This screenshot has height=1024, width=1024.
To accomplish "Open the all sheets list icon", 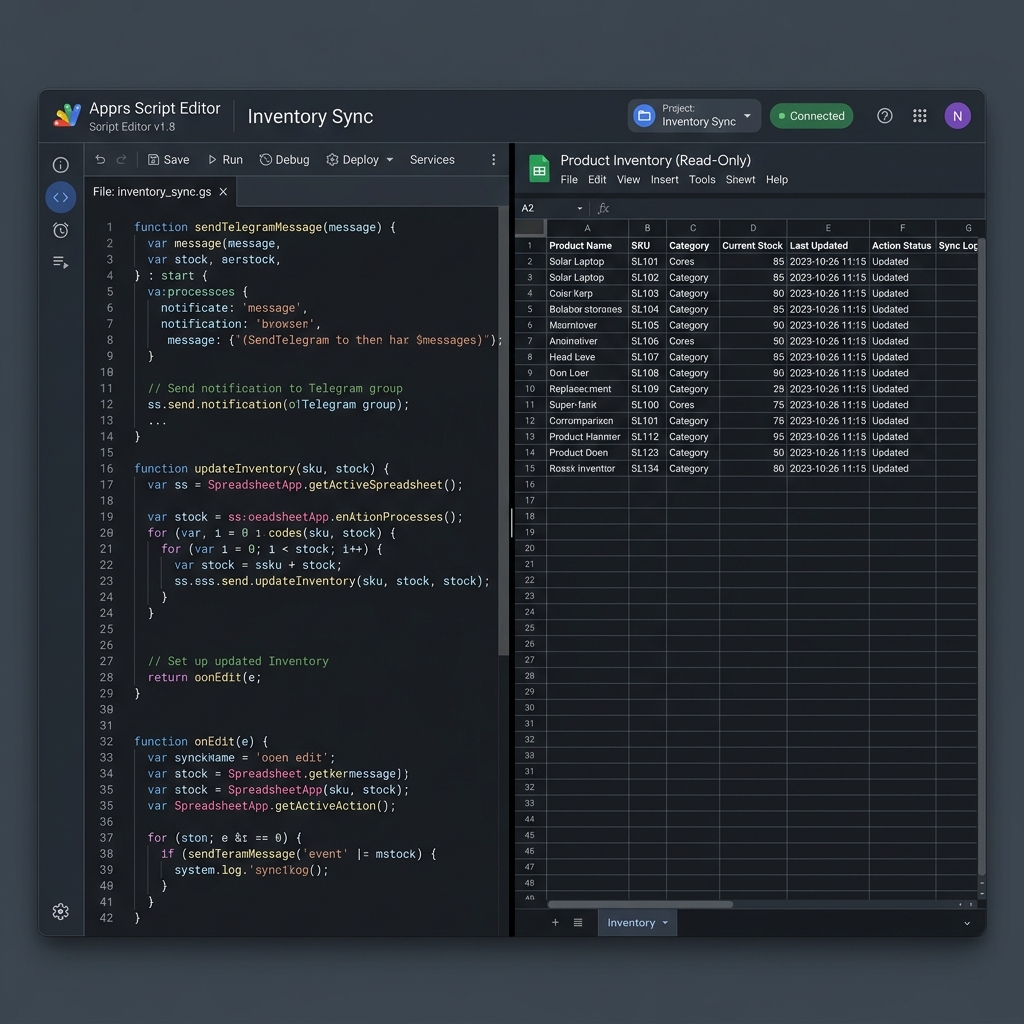I will [578, 922].
